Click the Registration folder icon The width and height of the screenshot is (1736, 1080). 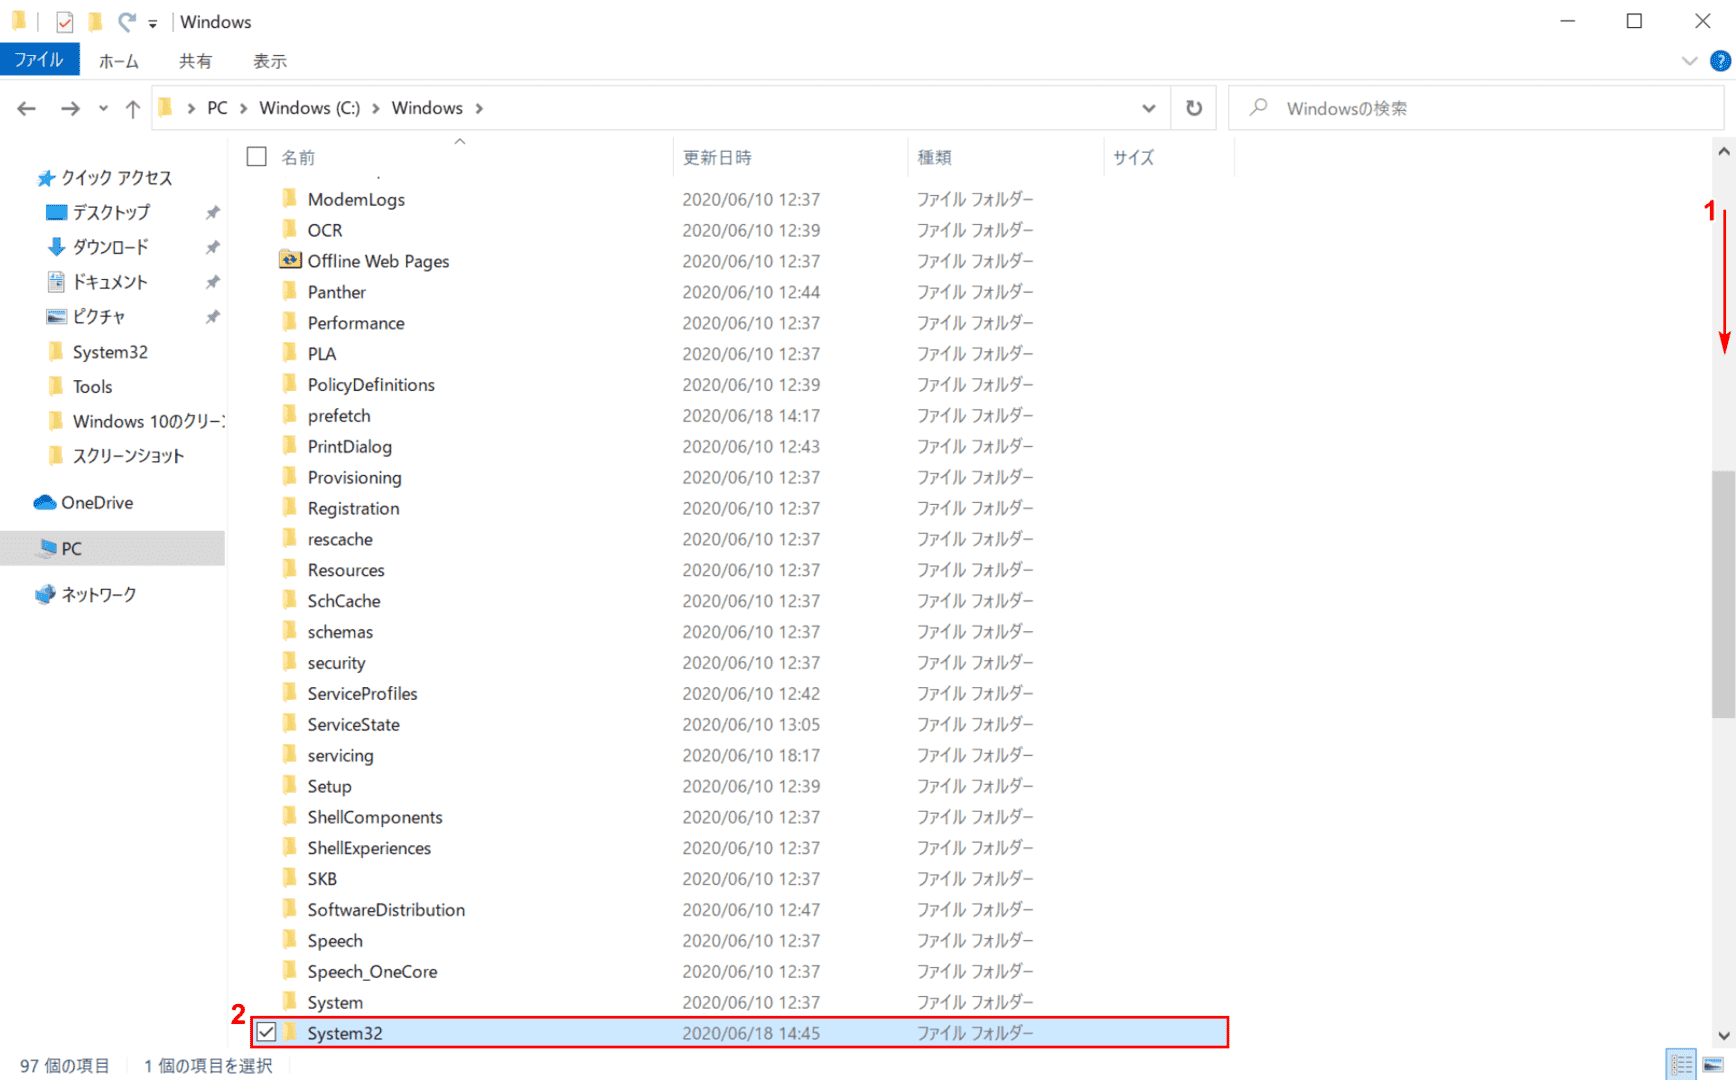point(290,508)
